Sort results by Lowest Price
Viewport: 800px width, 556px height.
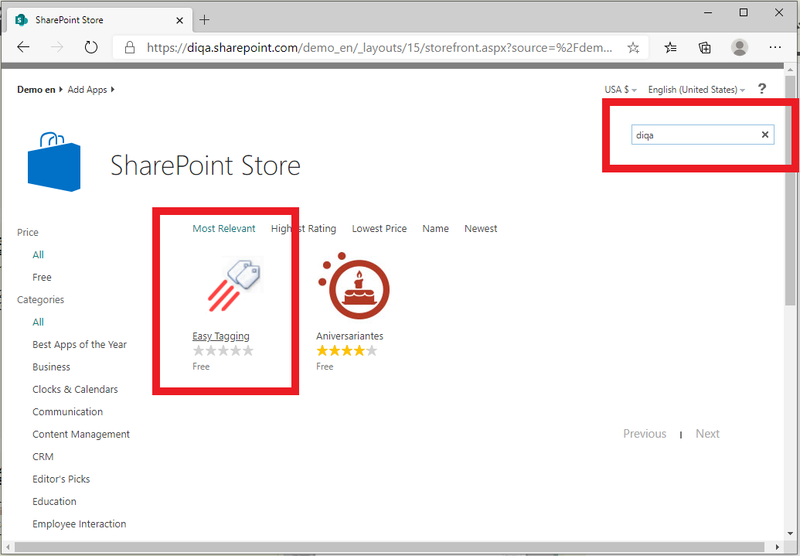[379, 229]
